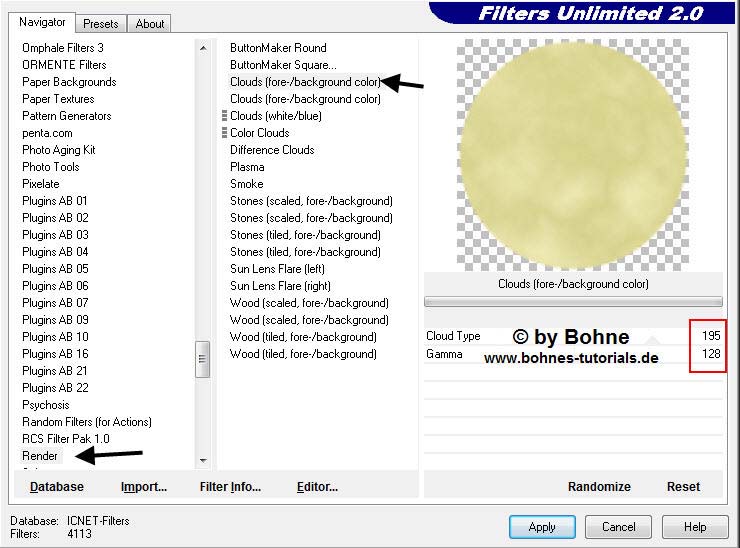Image resolution: width=740 pixels, height=548 pixels.
Task: Launch the filter Editor...
Action: coord(317,487)
